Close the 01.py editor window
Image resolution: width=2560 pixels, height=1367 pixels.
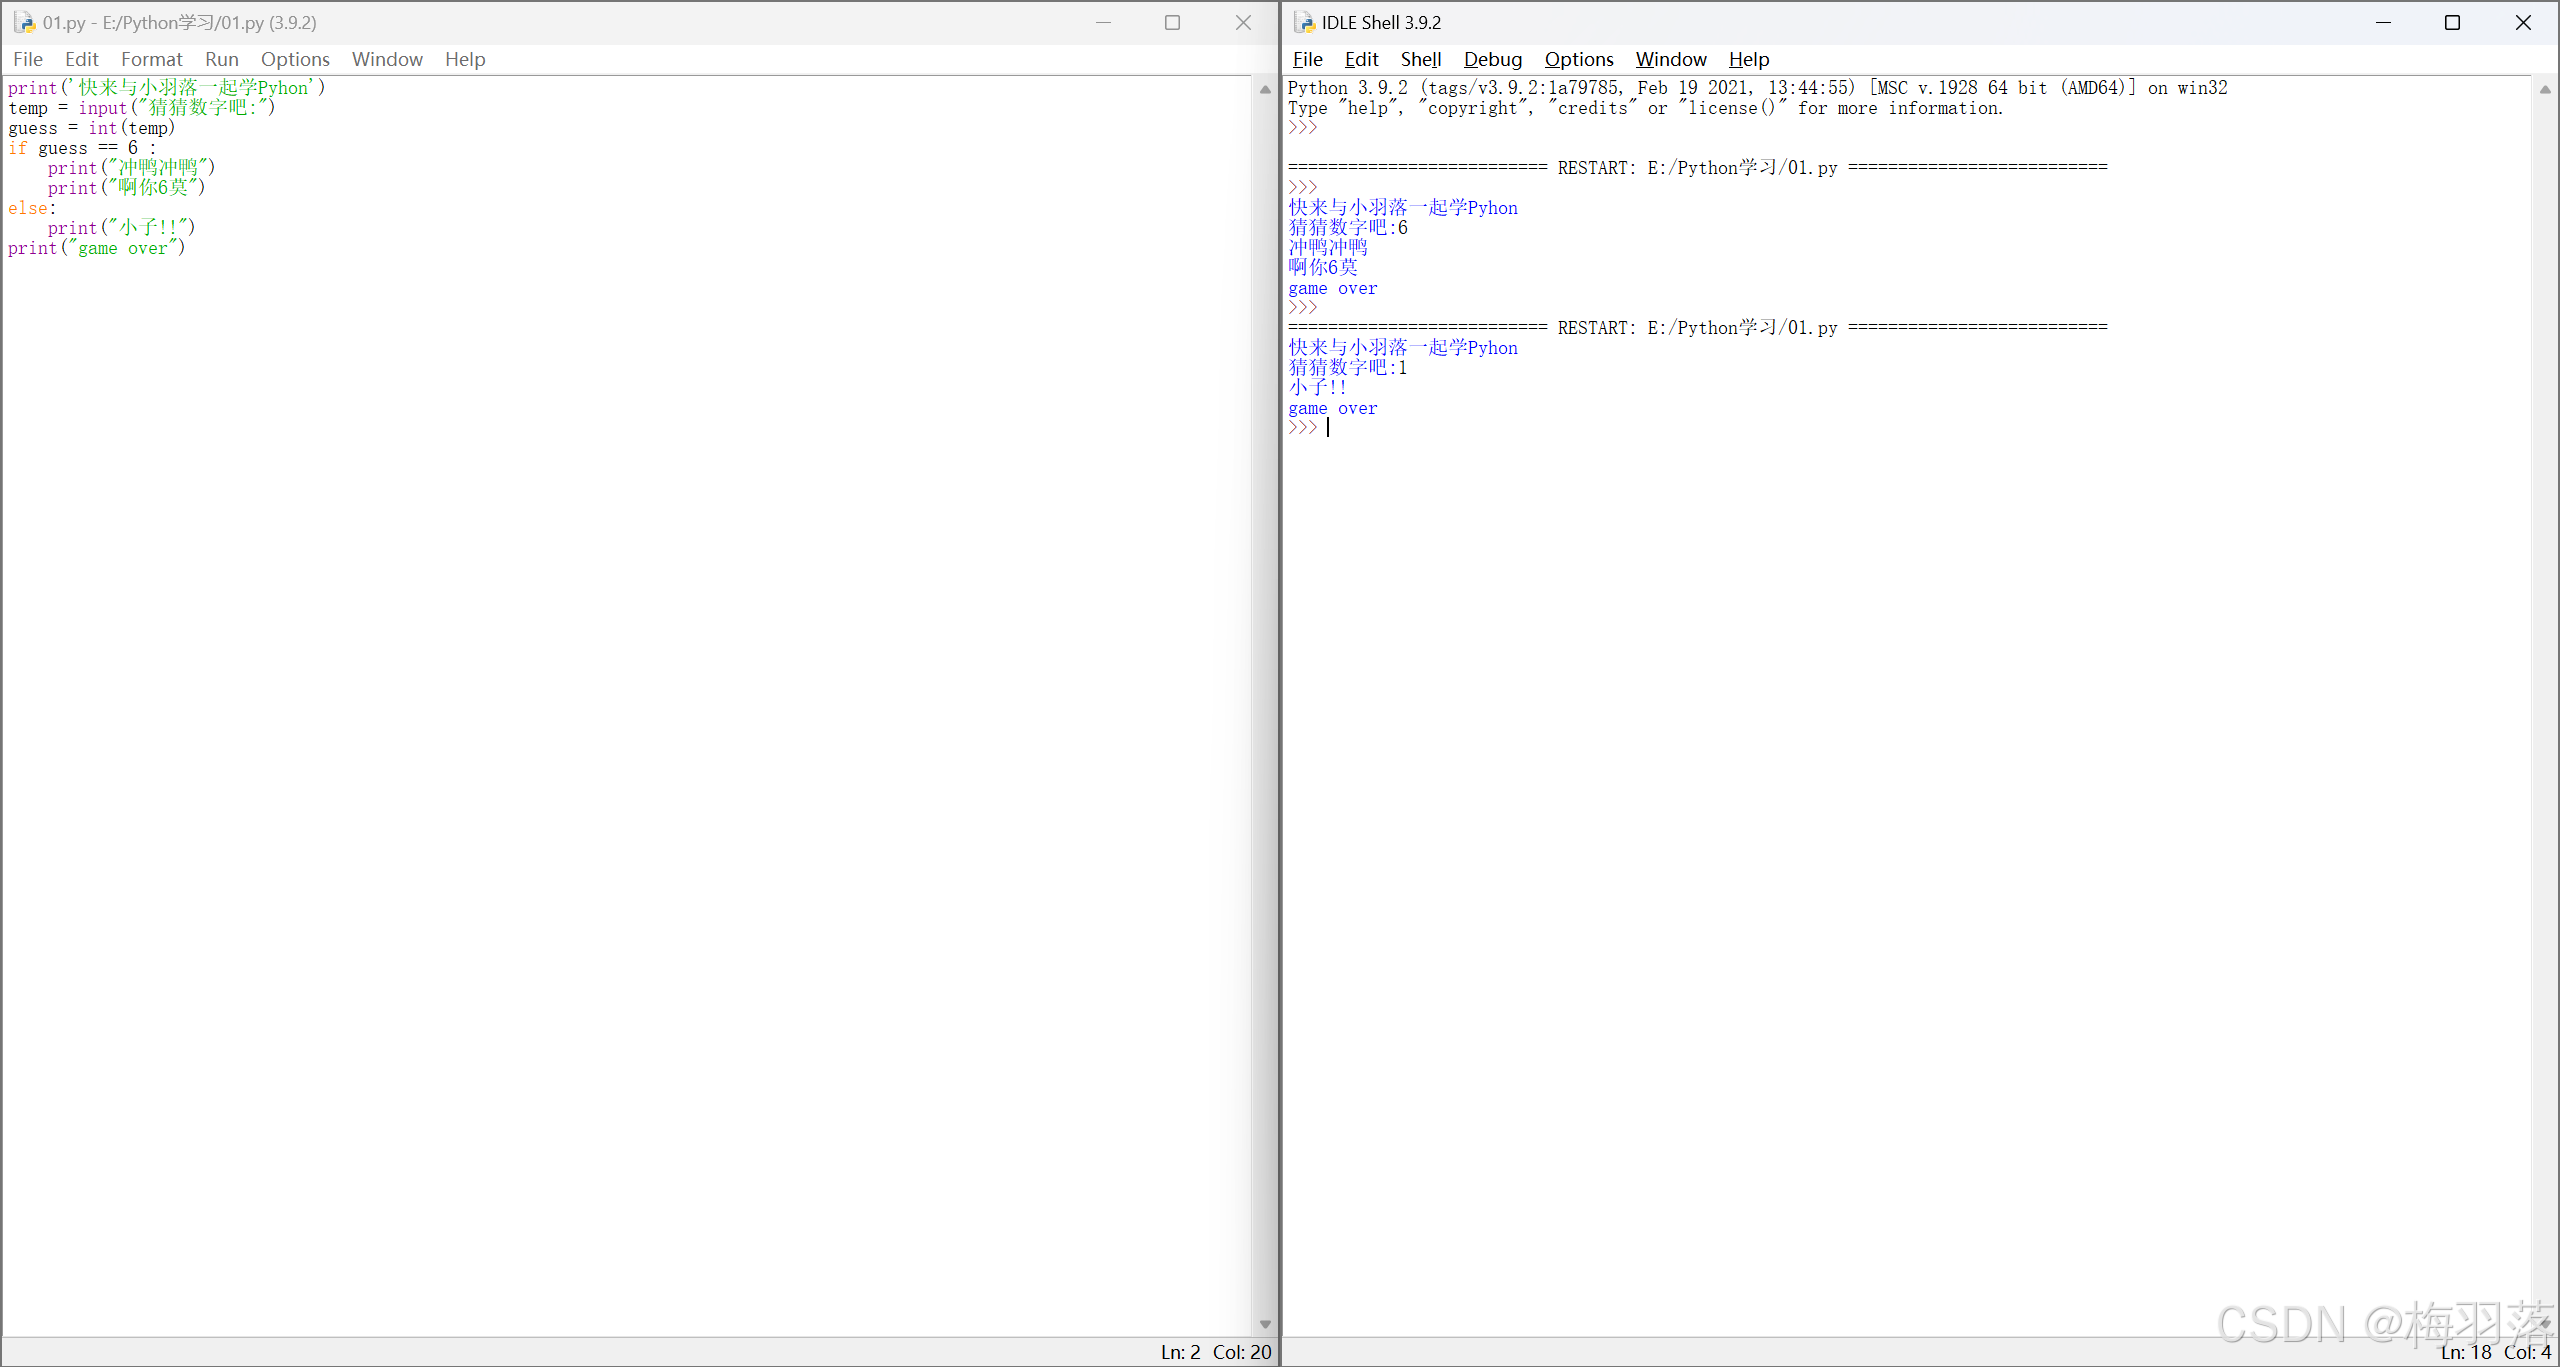pos(1243,22)
